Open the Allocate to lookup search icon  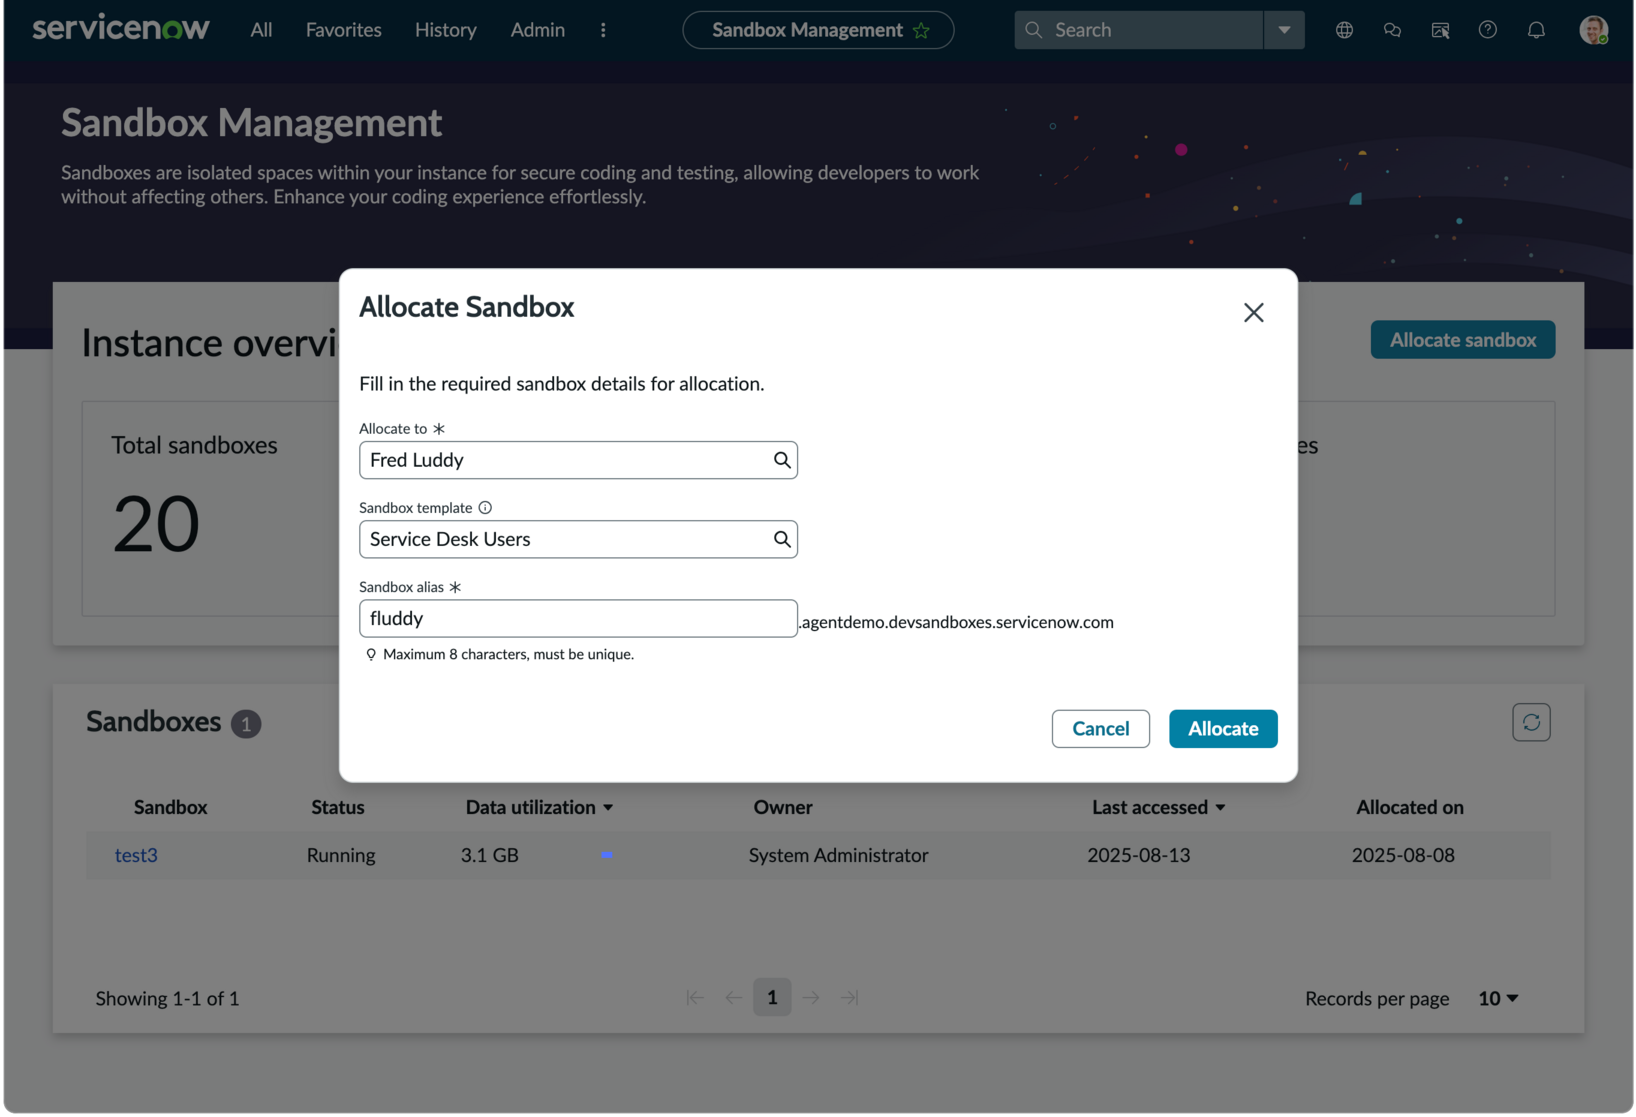pos(782,460)
